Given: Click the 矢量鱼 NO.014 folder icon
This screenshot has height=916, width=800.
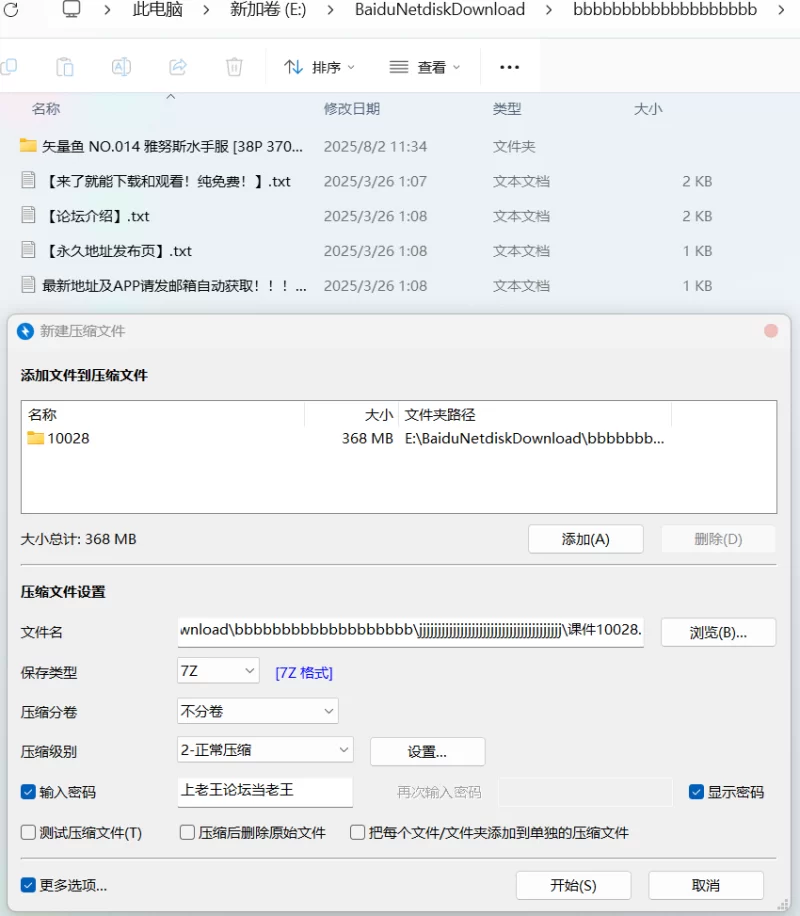Looking at the screenshot, I should [28, 145].
